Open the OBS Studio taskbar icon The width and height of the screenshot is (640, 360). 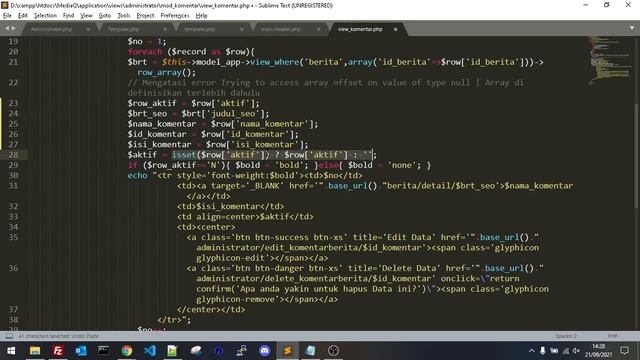point(333,351)
